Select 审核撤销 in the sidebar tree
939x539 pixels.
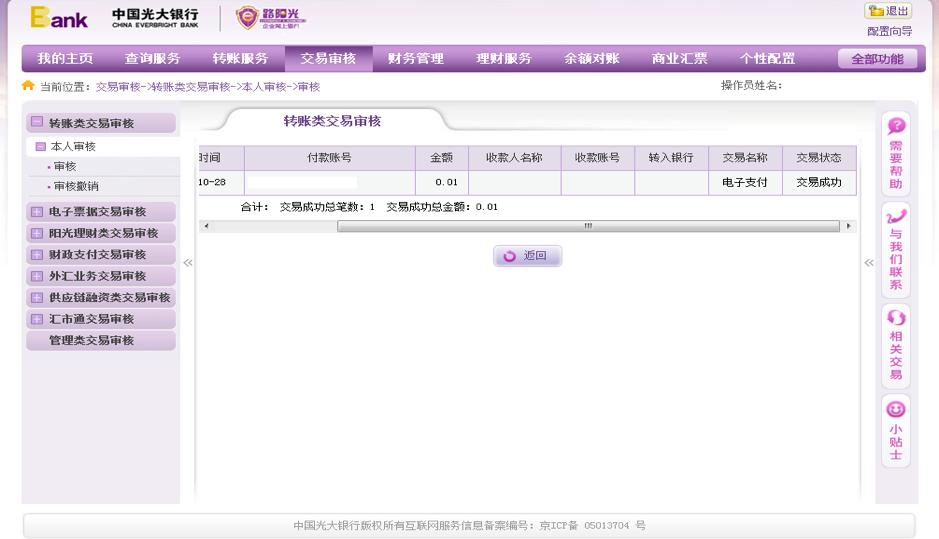tap(76, 187)
